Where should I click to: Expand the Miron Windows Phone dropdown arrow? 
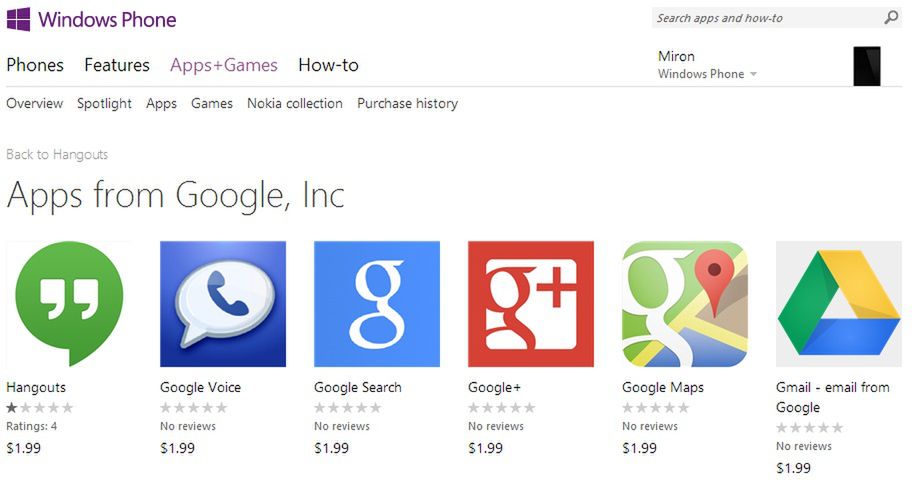click(x=753, y=74)
